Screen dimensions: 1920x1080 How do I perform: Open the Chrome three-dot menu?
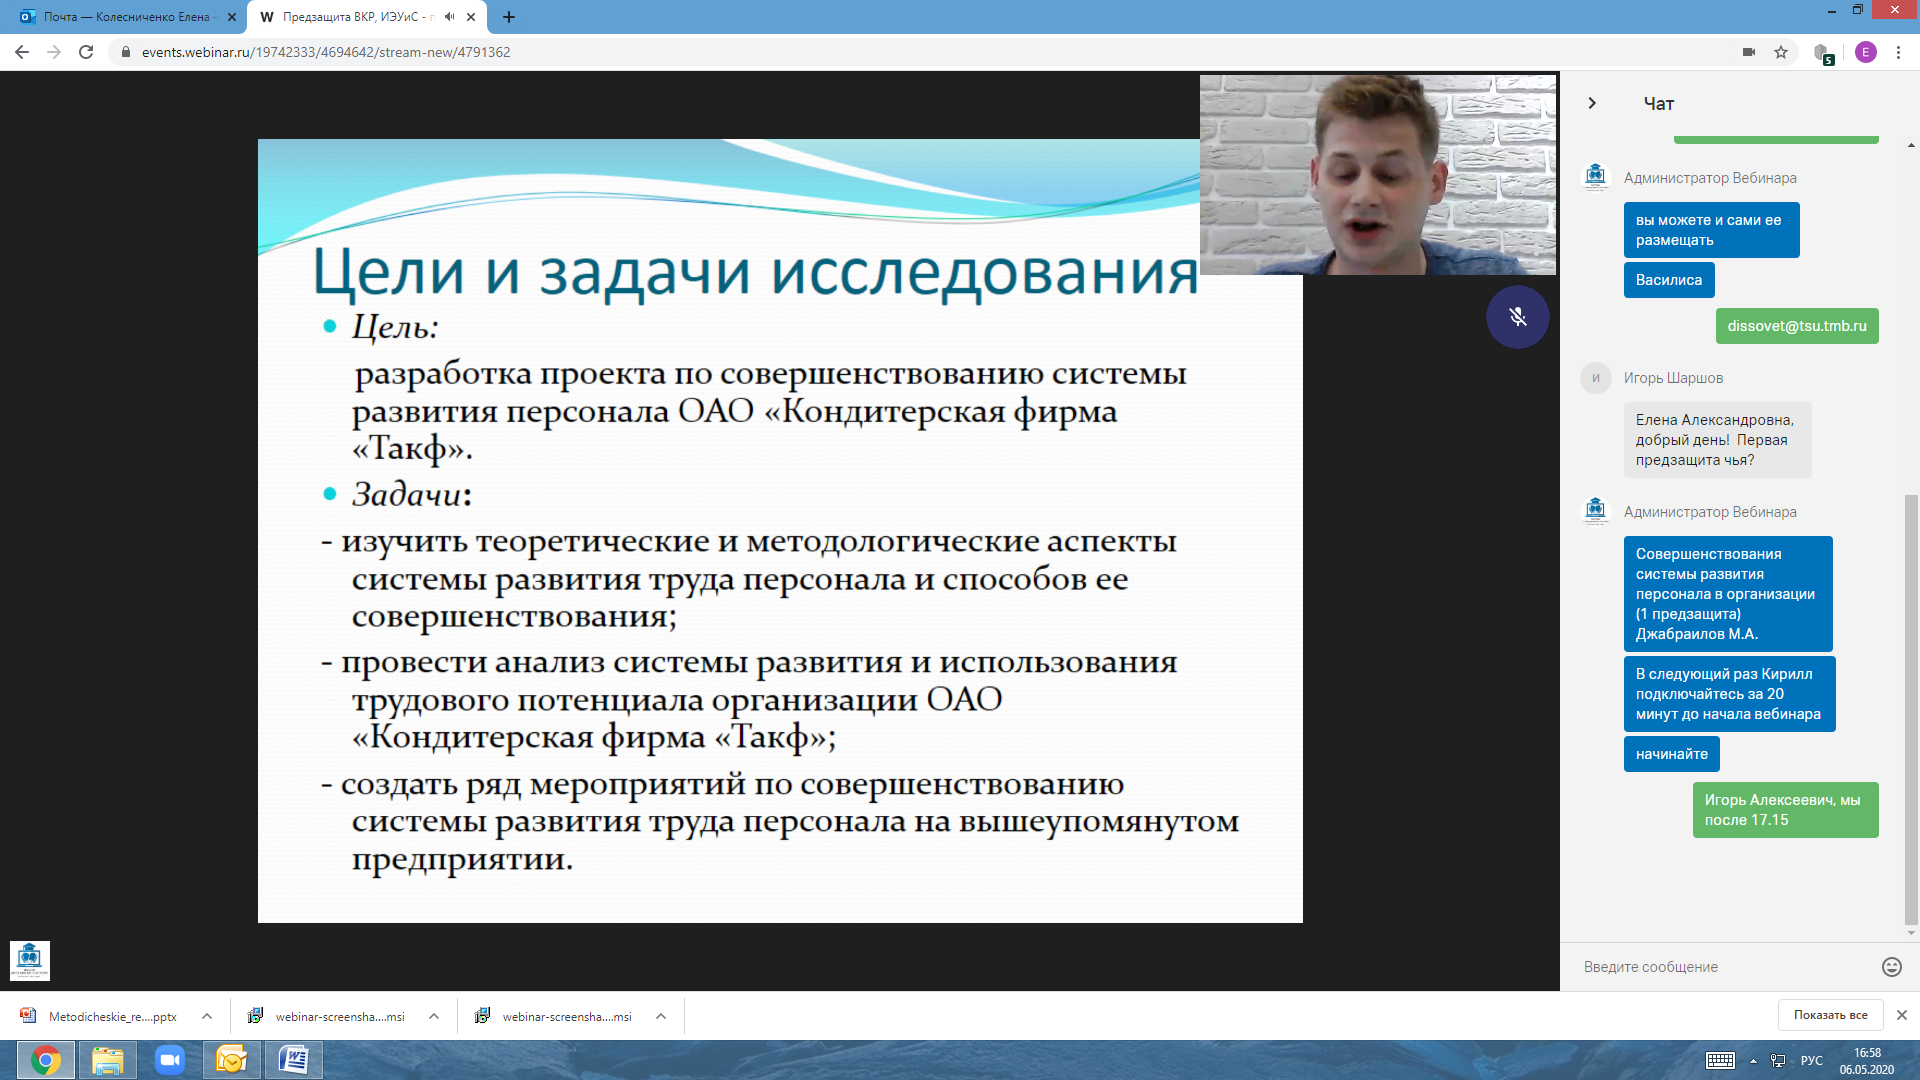[1898, 52]
